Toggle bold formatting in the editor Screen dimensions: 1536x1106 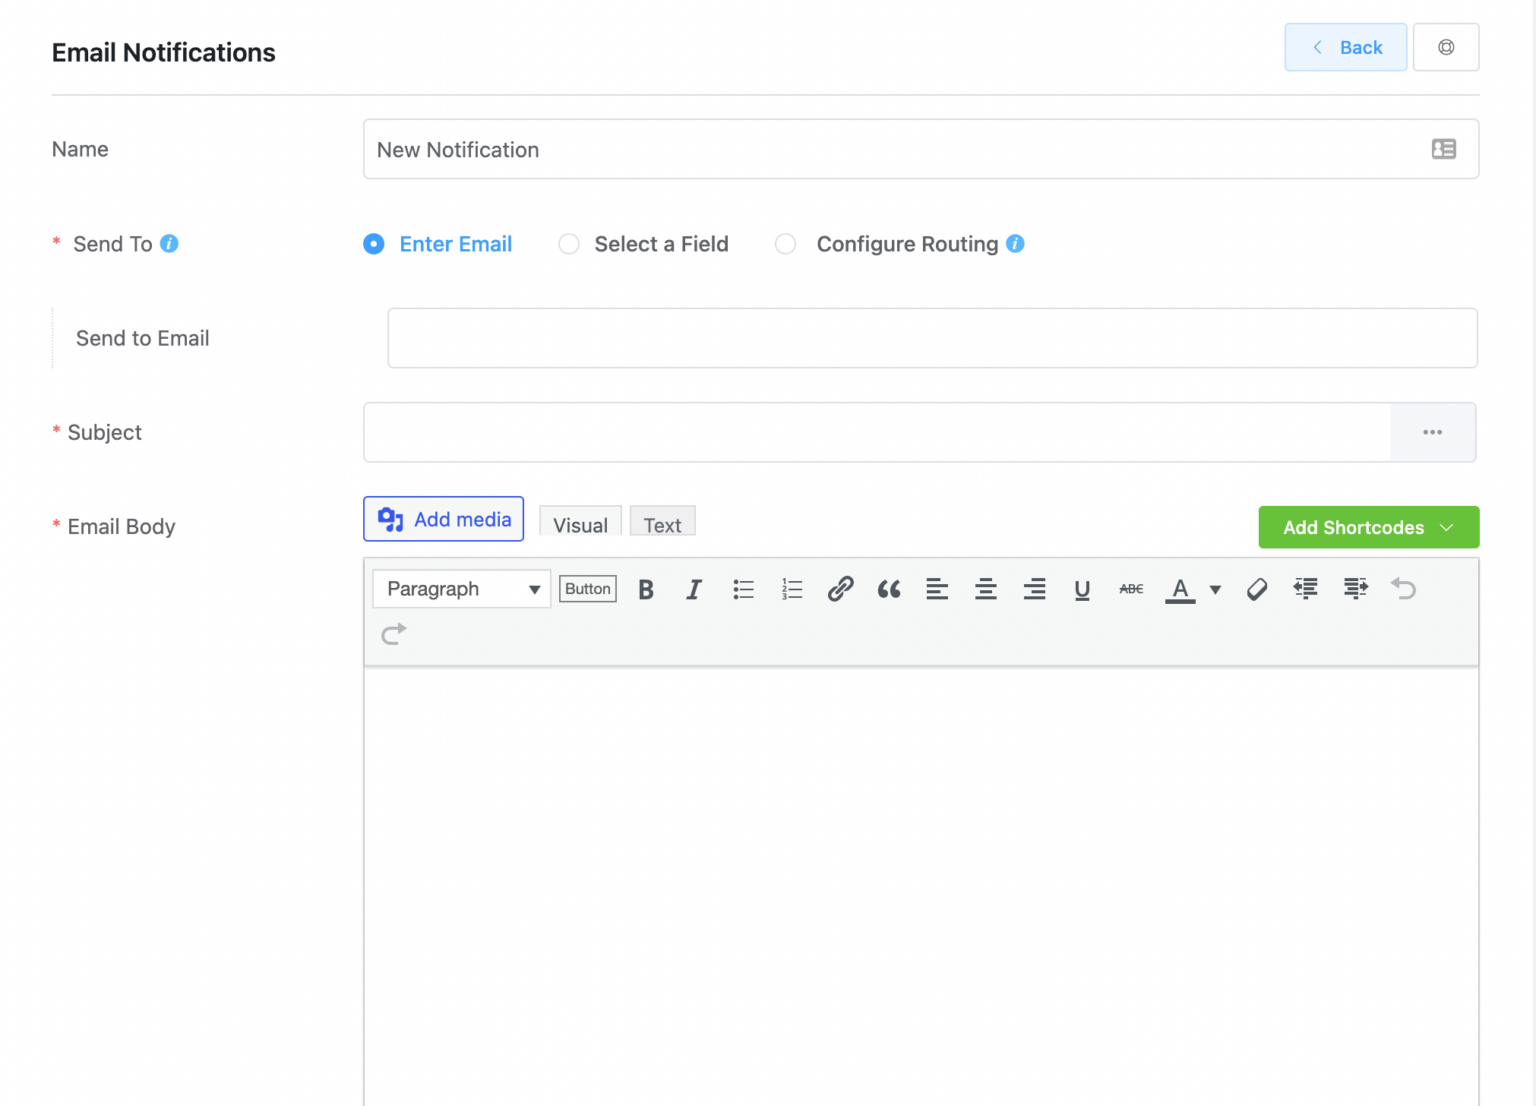(645, 589)
